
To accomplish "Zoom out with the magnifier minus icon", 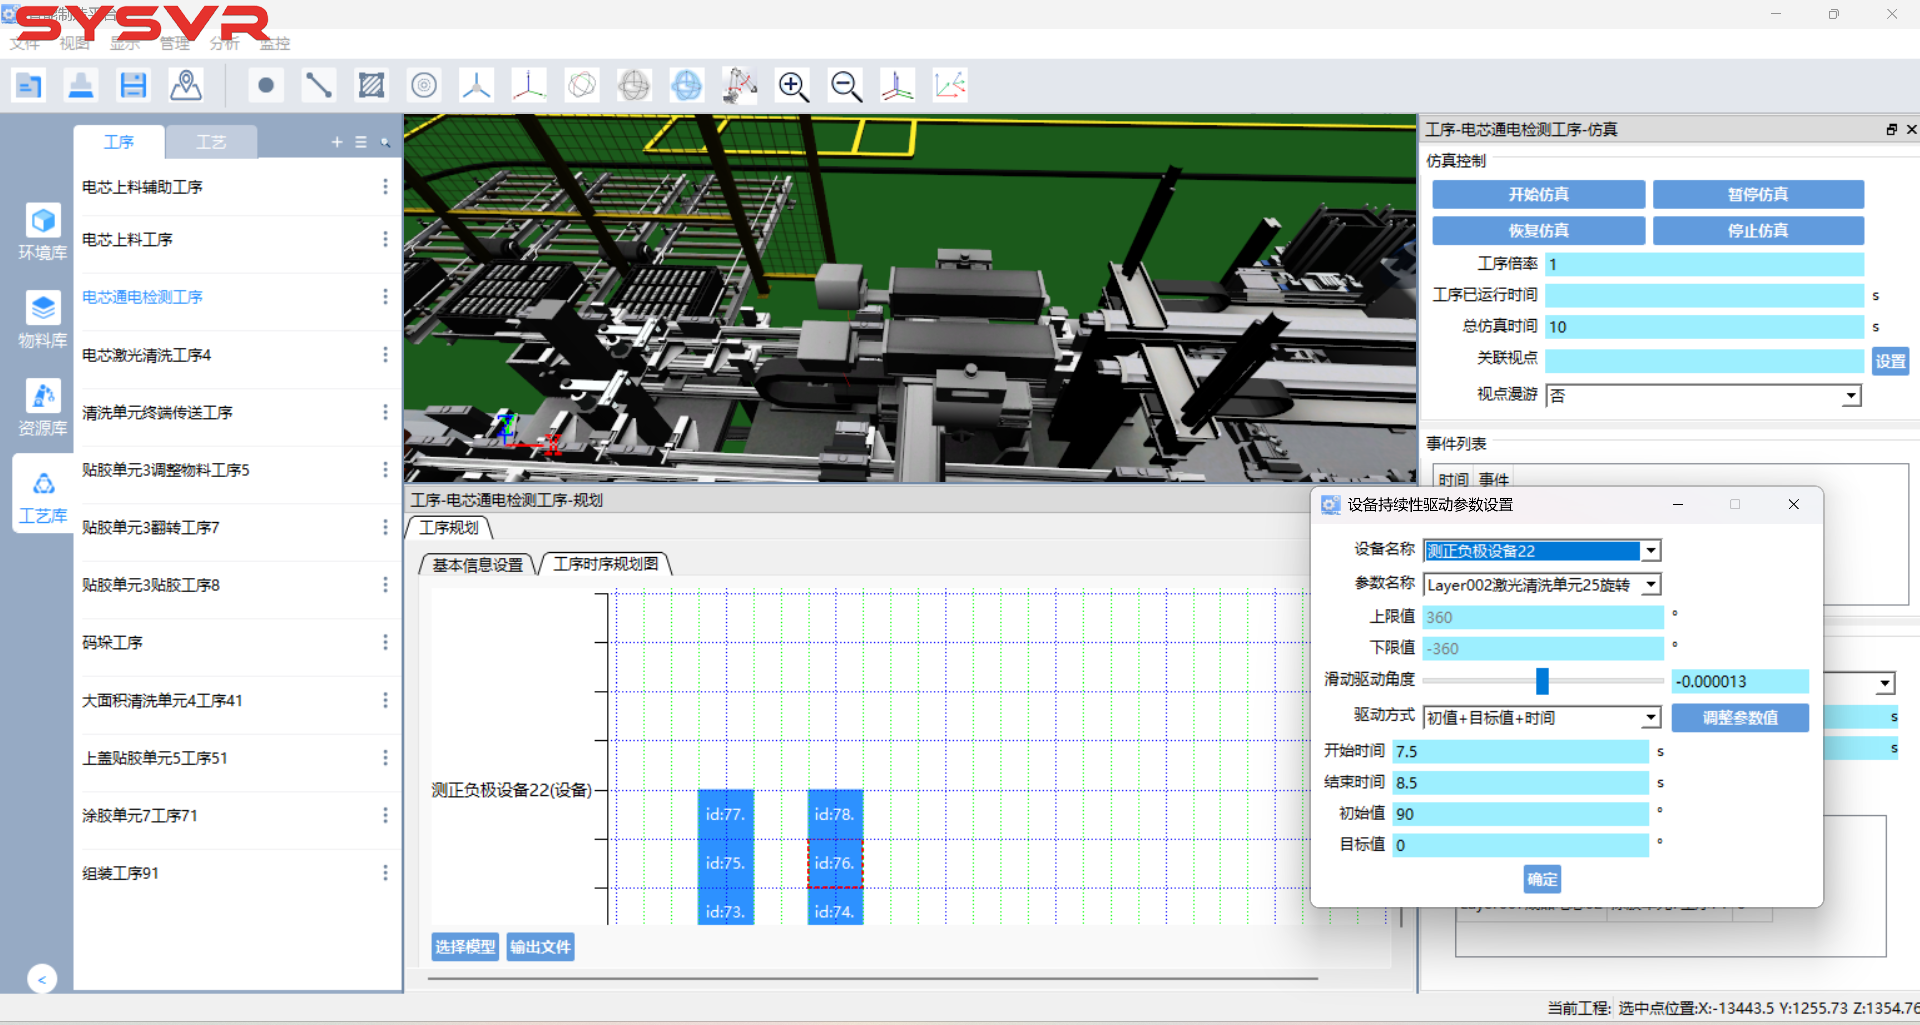I will pos(846,86).
